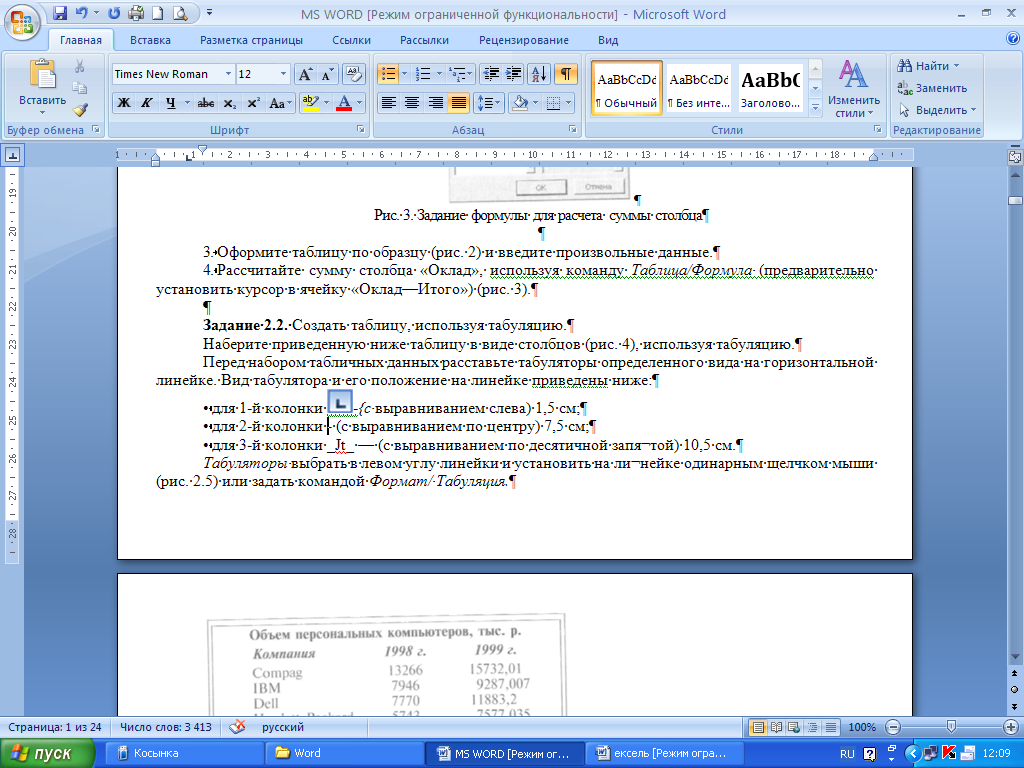The image size is (1024, 768).
Task: Decrease paragraph indent
Action: coord(490,74)
